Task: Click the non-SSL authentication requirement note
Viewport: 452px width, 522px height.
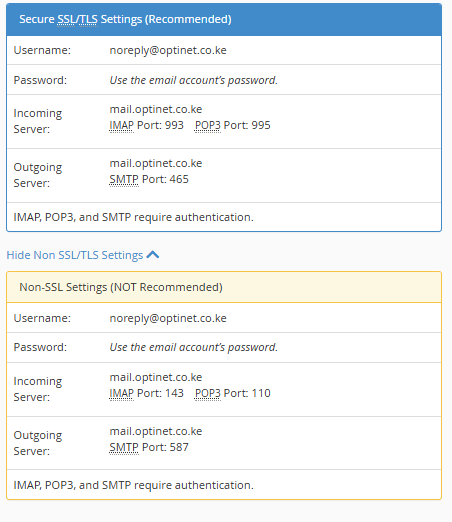Action: click(133, 485)
